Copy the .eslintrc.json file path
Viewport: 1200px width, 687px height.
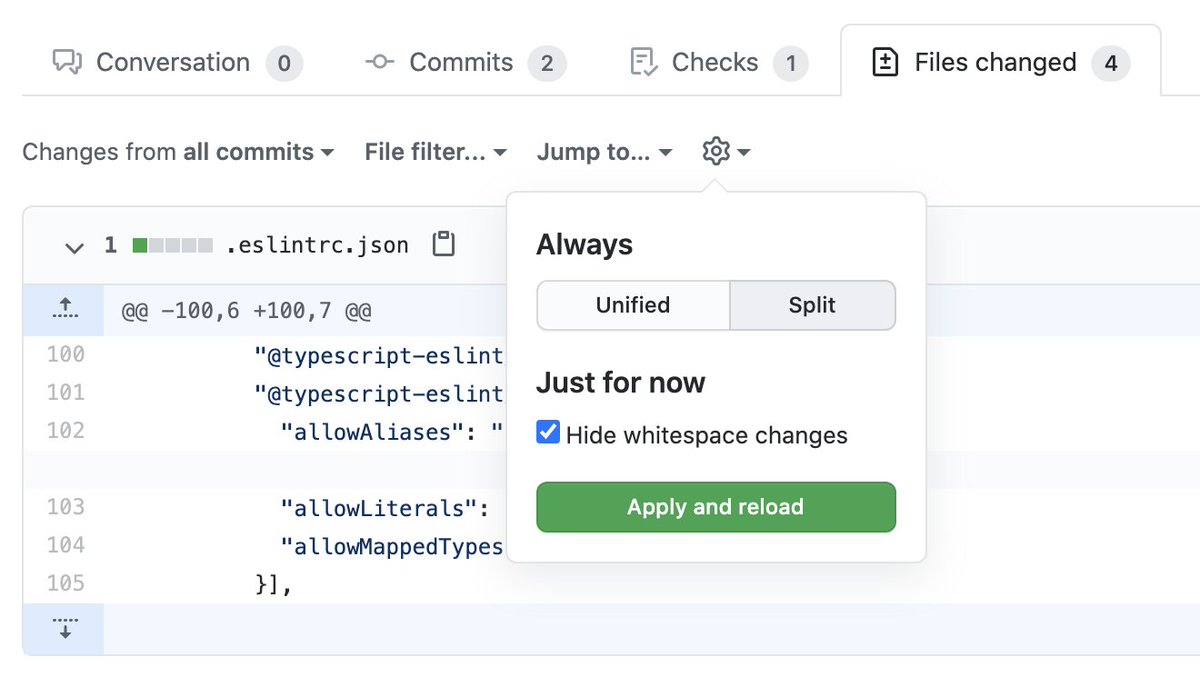tap(443, 244)
